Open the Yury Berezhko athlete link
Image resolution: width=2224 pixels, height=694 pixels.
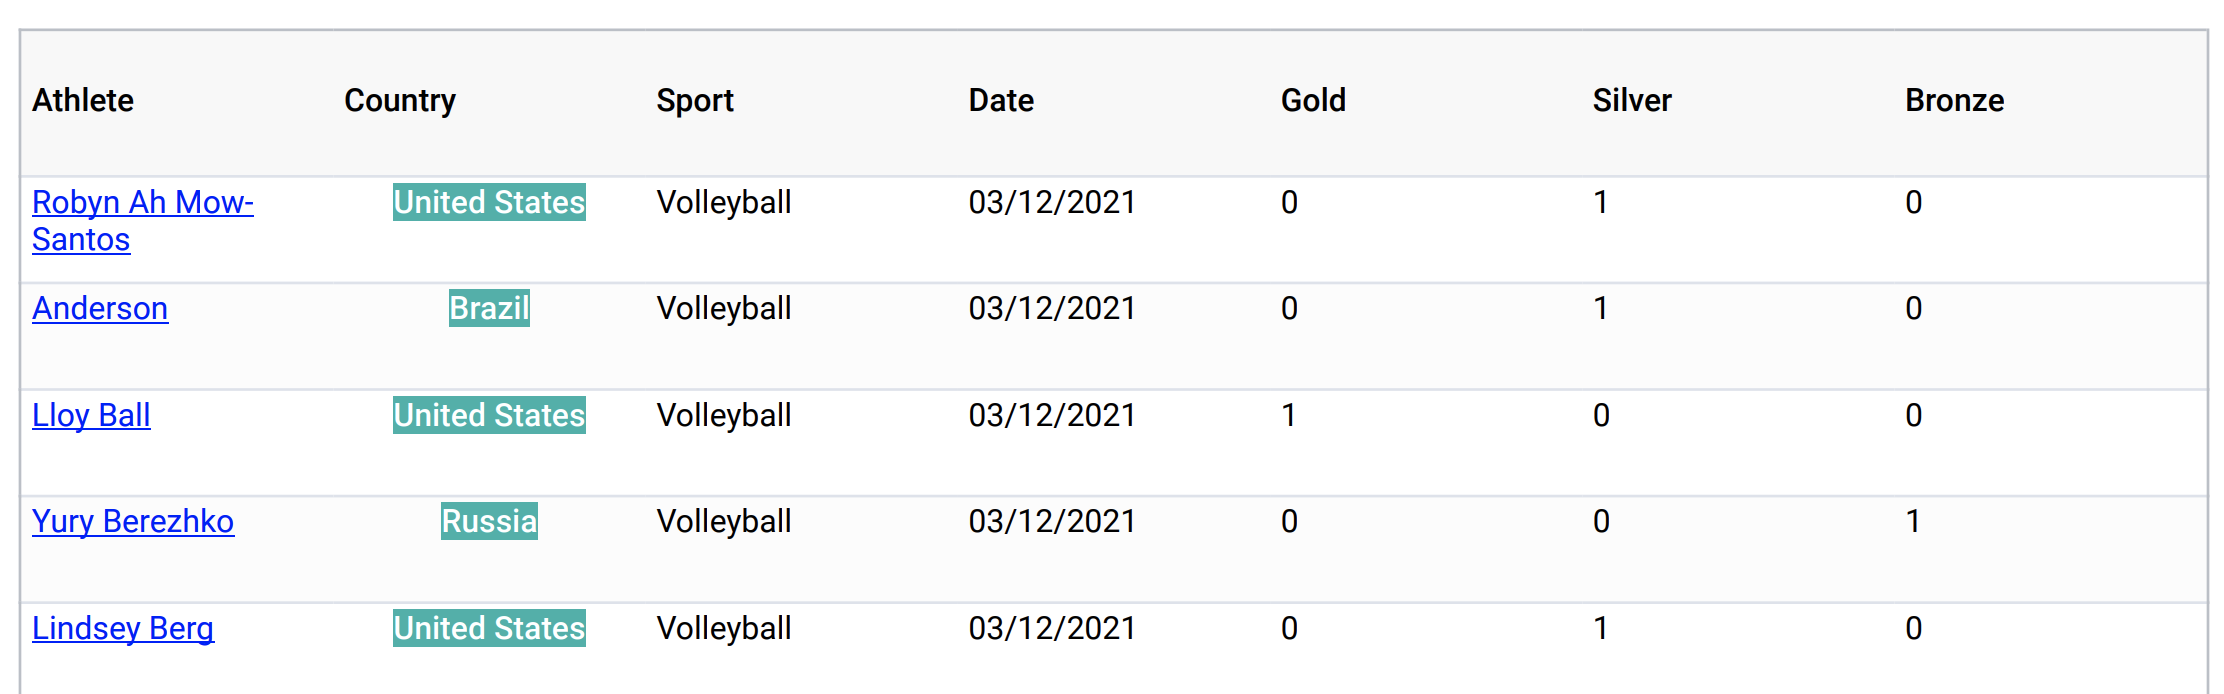pyautogui.click(x=133, y=521)
